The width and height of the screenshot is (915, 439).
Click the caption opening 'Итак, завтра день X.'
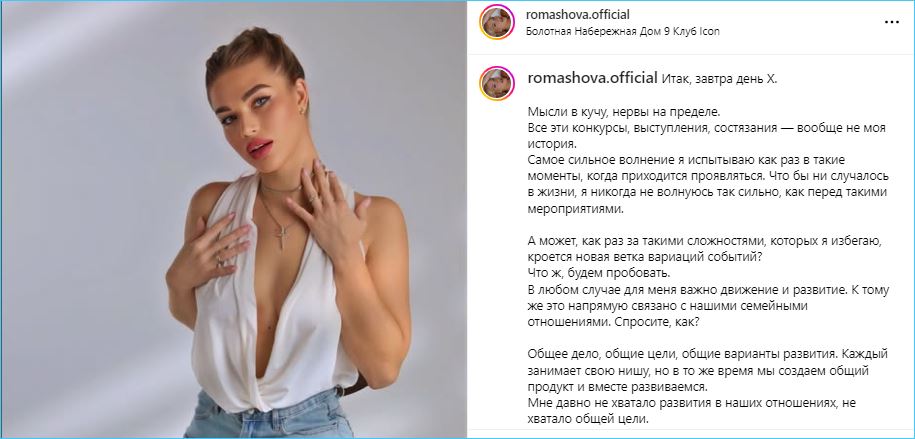point(720,79)
